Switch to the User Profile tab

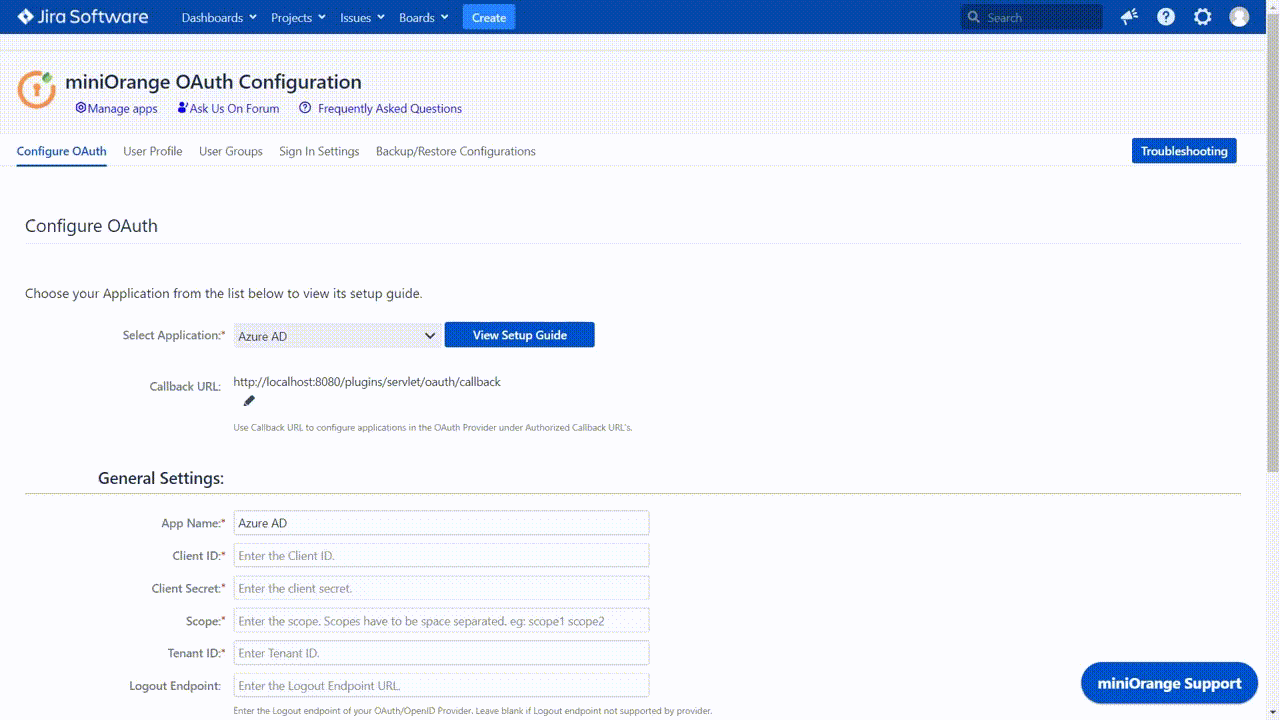(153, 151)
